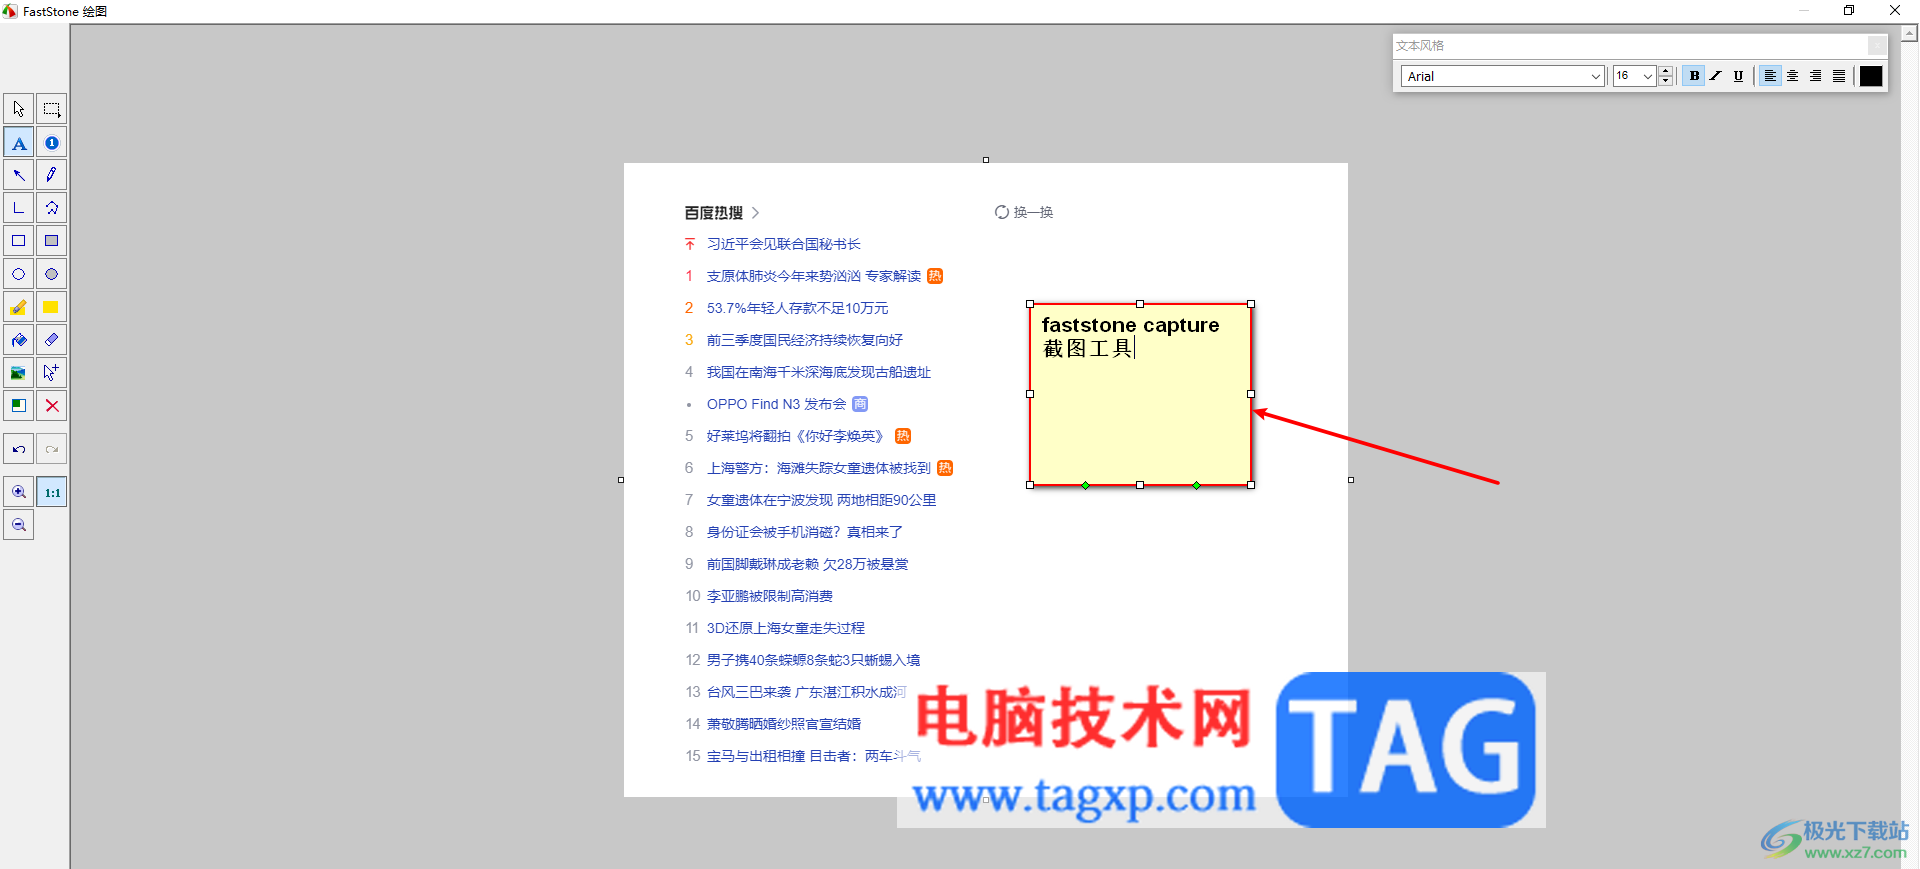Click the 百度热搜 heading in the image
Screen dimensions: 1920x869
coord(714,213)
